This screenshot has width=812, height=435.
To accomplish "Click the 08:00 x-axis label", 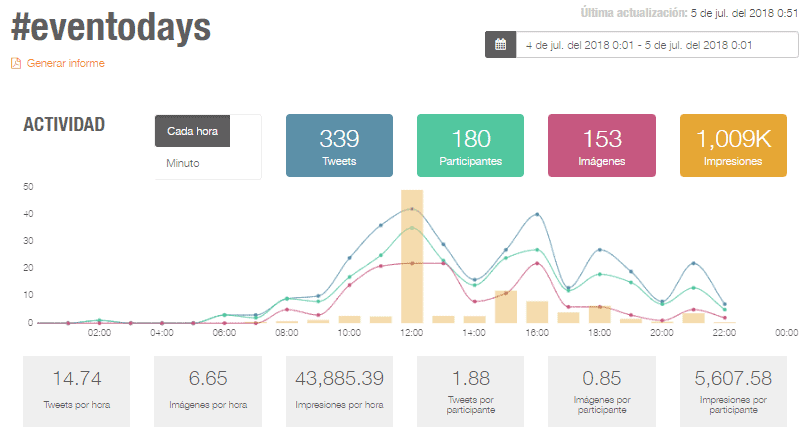I will pyautogui.click(x=286, y=332).
